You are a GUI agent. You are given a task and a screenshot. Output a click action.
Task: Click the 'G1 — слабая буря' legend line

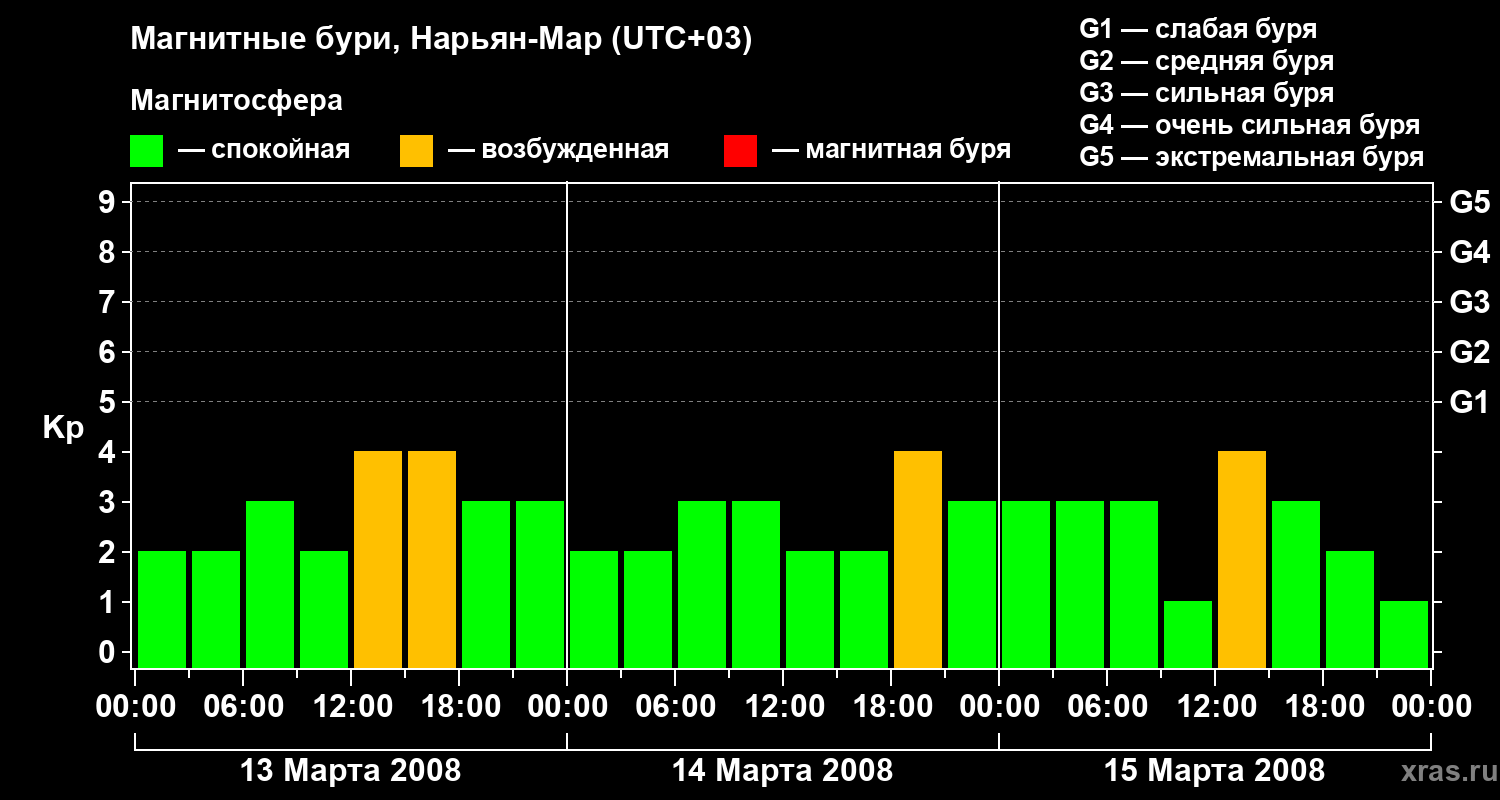coord(1198,29)
